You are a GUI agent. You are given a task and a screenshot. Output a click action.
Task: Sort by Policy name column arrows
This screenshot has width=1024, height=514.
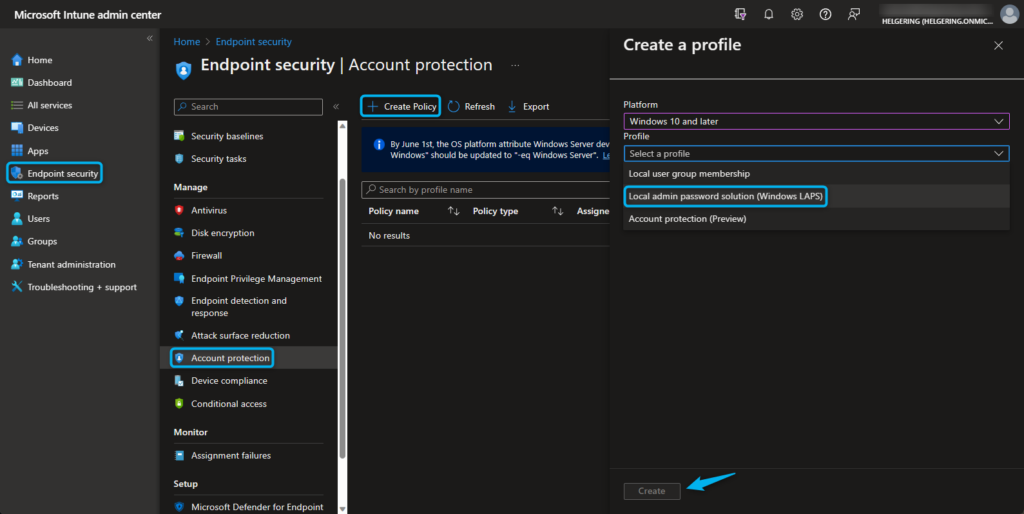[453, 211]
